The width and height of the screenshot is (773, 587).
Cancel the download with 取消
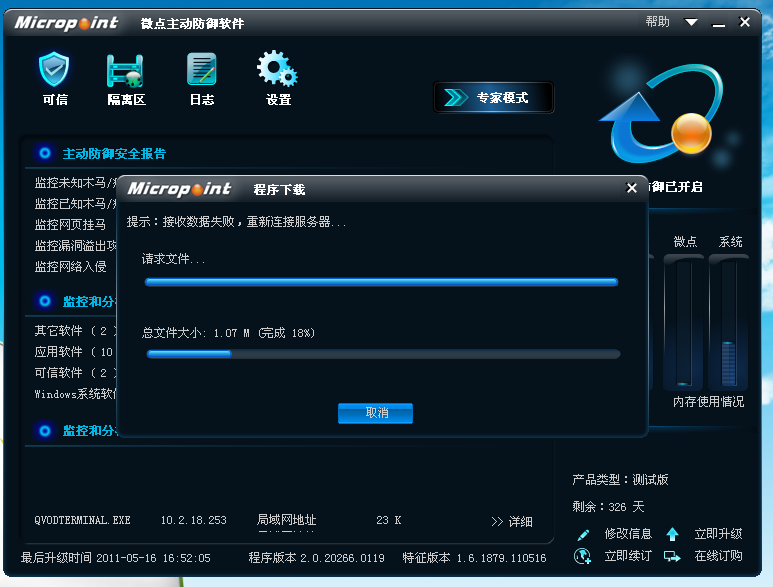tap(375, 413)
